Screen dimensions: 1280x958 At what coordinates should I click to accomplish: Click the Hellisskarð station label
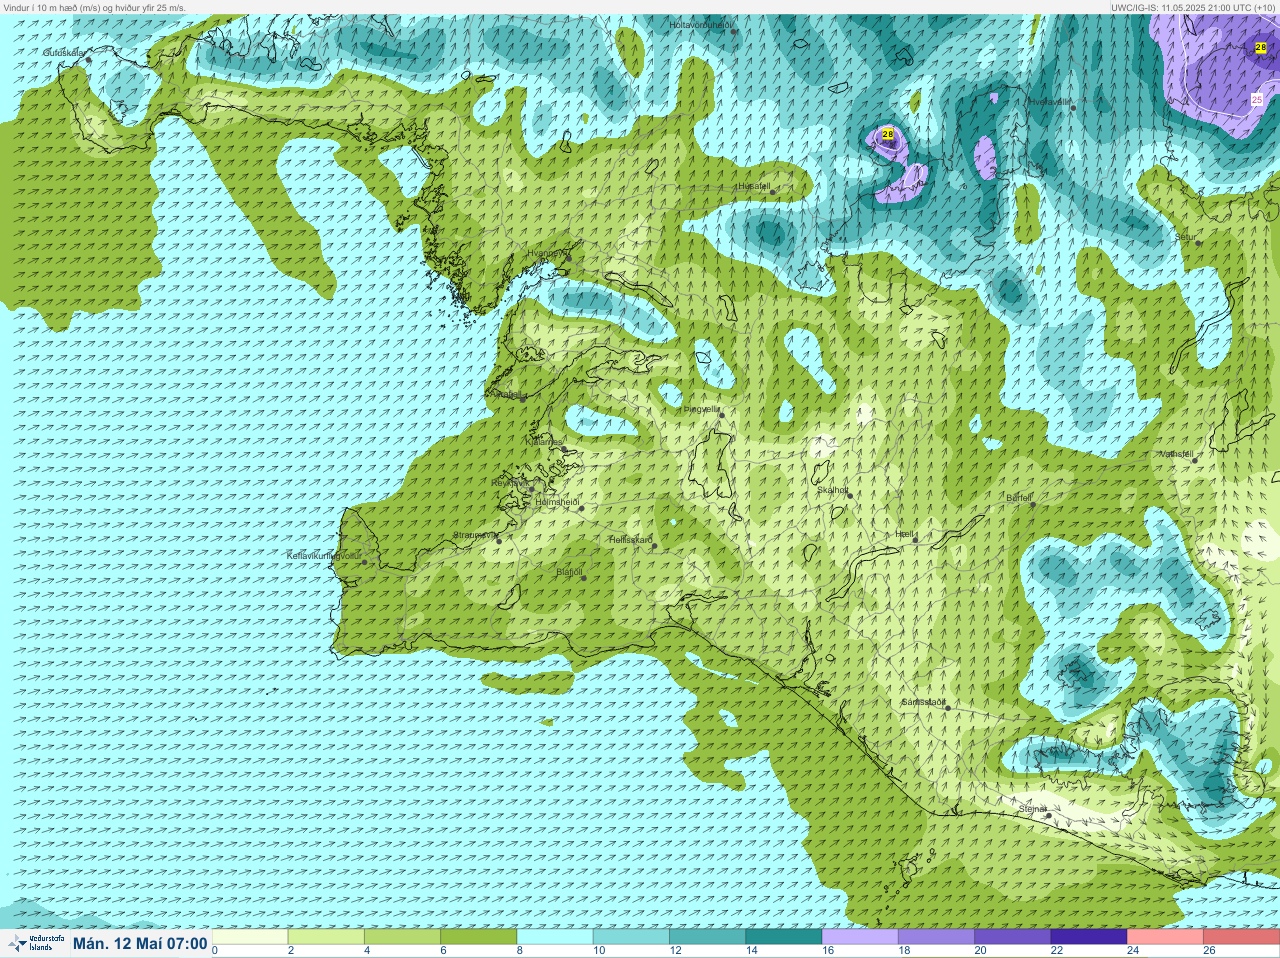pyautogui.click(x=630, y=540)
